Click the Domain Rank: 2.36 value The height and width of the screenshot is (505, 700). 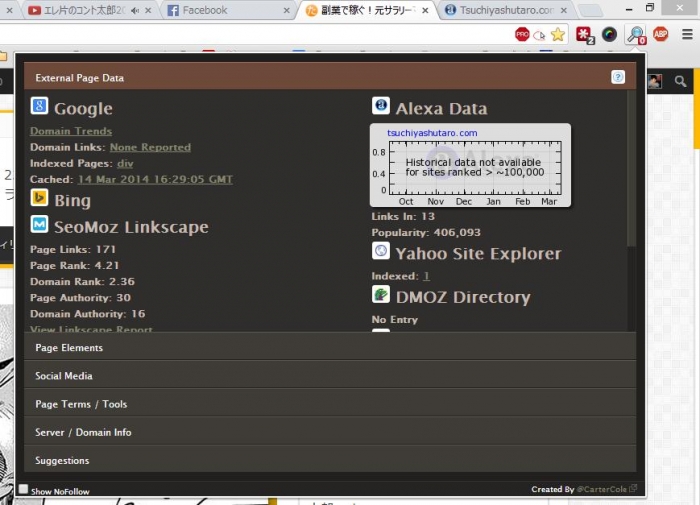(x=82, y=281)
